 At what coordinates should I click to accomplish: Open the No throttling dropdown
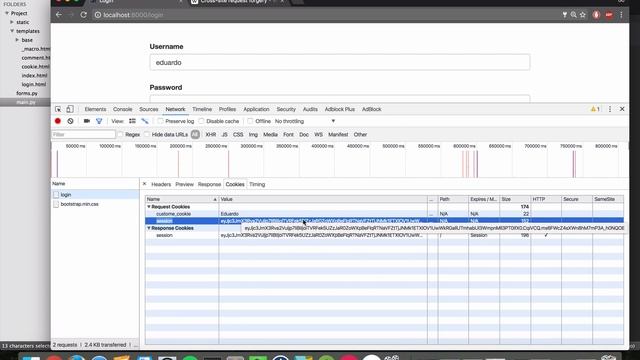pyautogui.click(x=305, y=121)
